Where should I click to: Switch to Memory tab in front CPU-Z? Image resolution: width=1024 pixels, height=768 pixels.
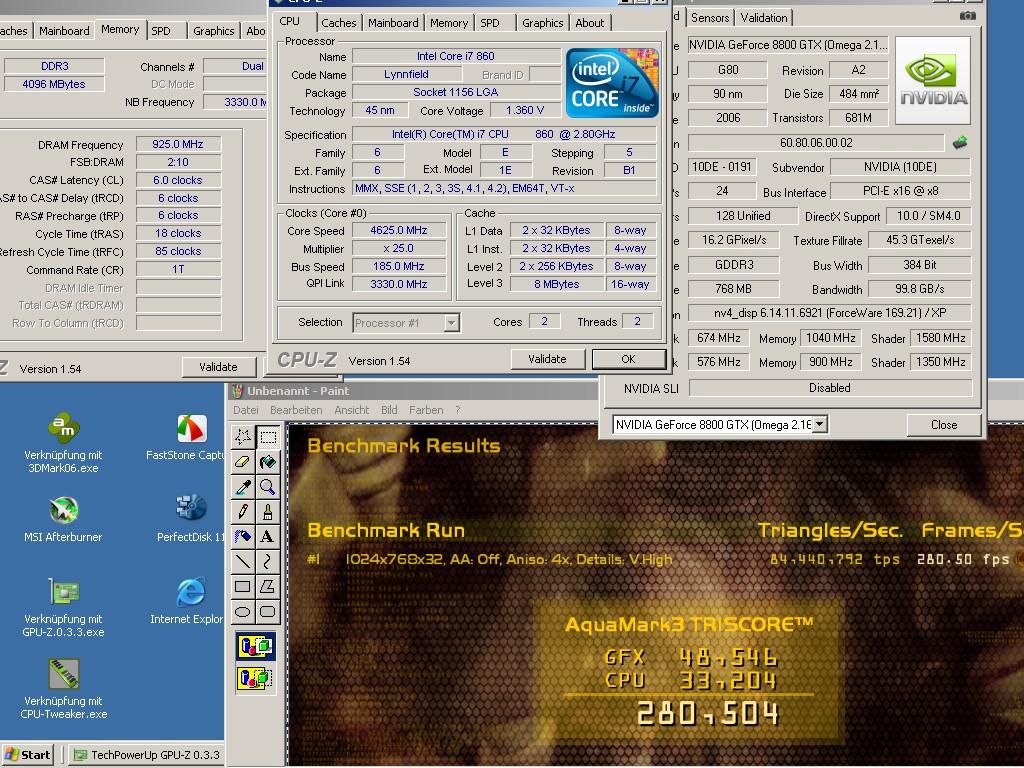pyautogui.click(x=449, y=23)
